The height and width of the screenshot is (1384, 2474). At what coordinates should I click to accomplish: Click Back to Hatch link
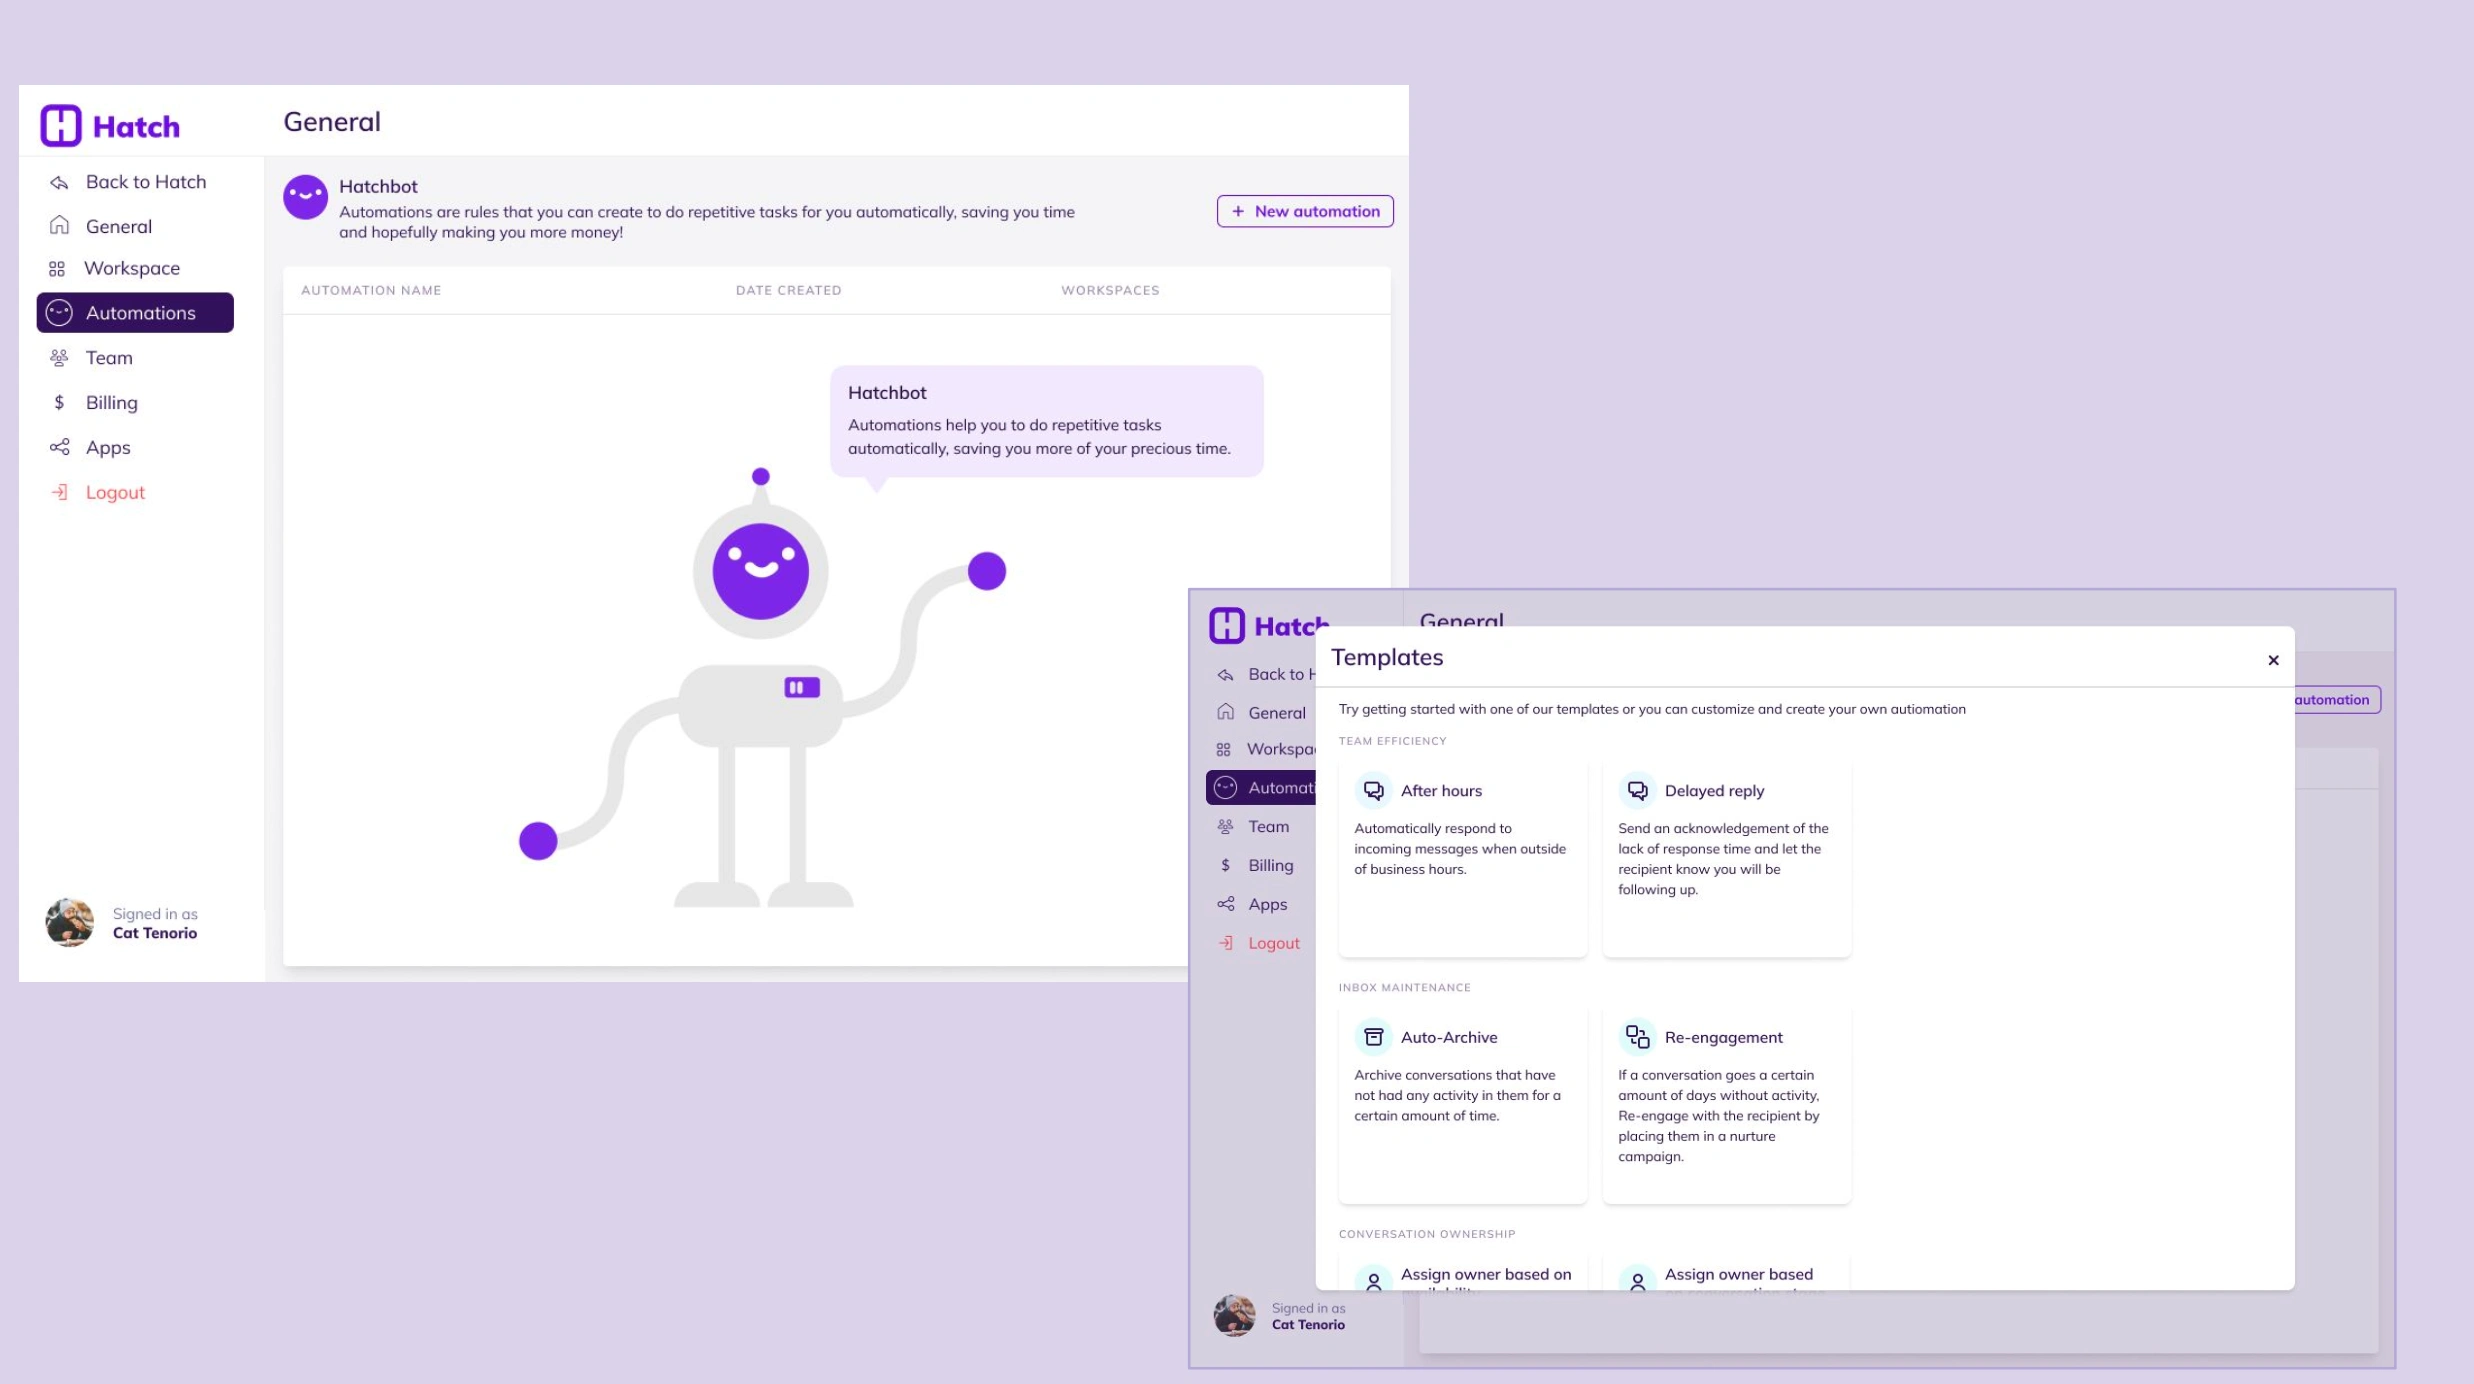145,181
